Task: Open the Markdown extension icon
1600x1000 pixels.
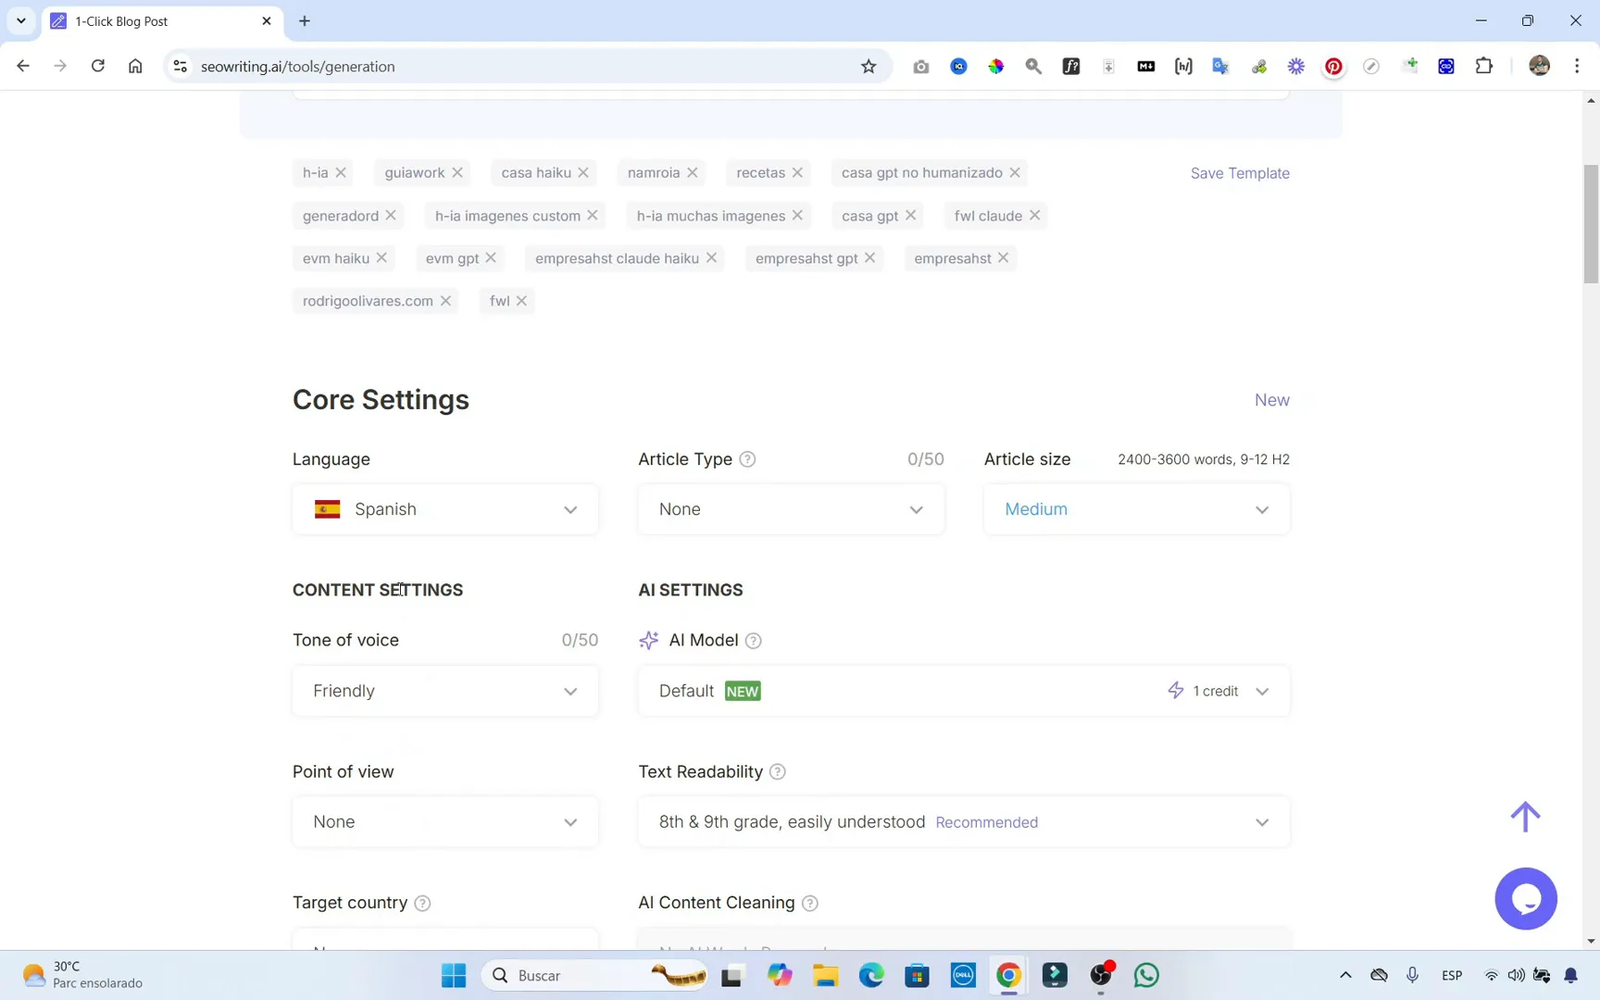Action: point(1145,66)
